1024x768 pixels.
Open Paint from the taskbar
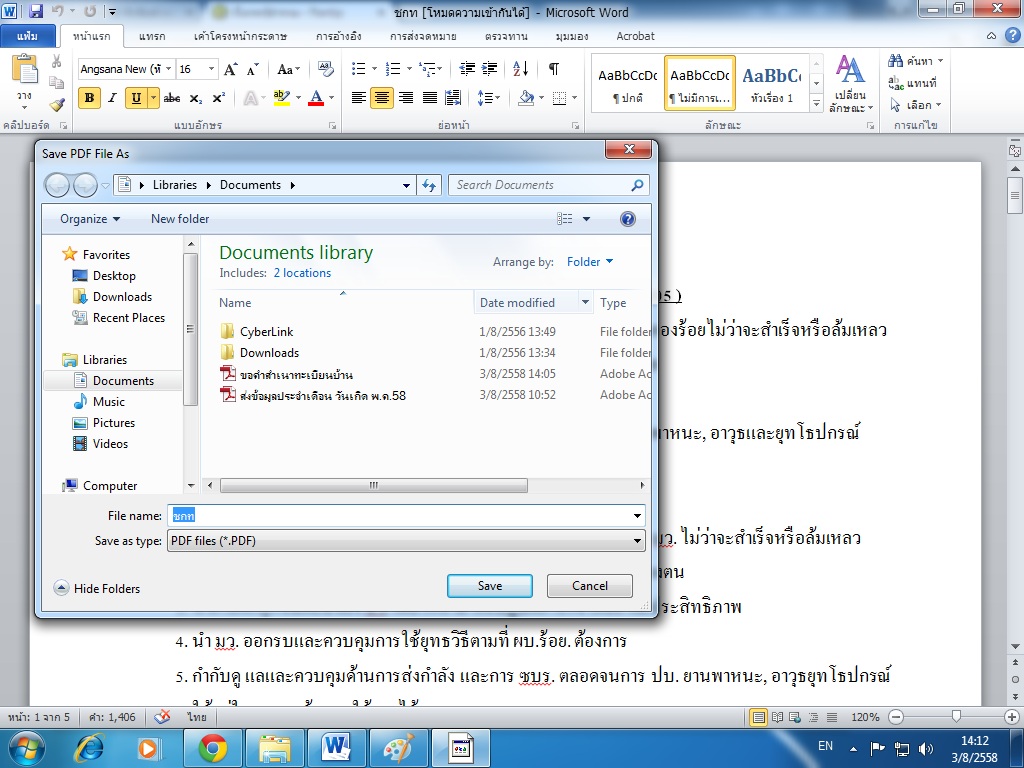pyautogui.click(x=398, y=748)
